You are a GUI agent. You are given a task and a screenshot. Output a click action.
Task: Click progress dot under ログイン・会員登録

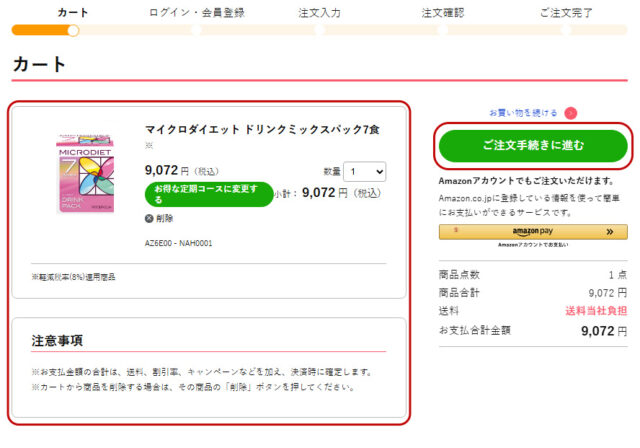(x=196, y=30)
